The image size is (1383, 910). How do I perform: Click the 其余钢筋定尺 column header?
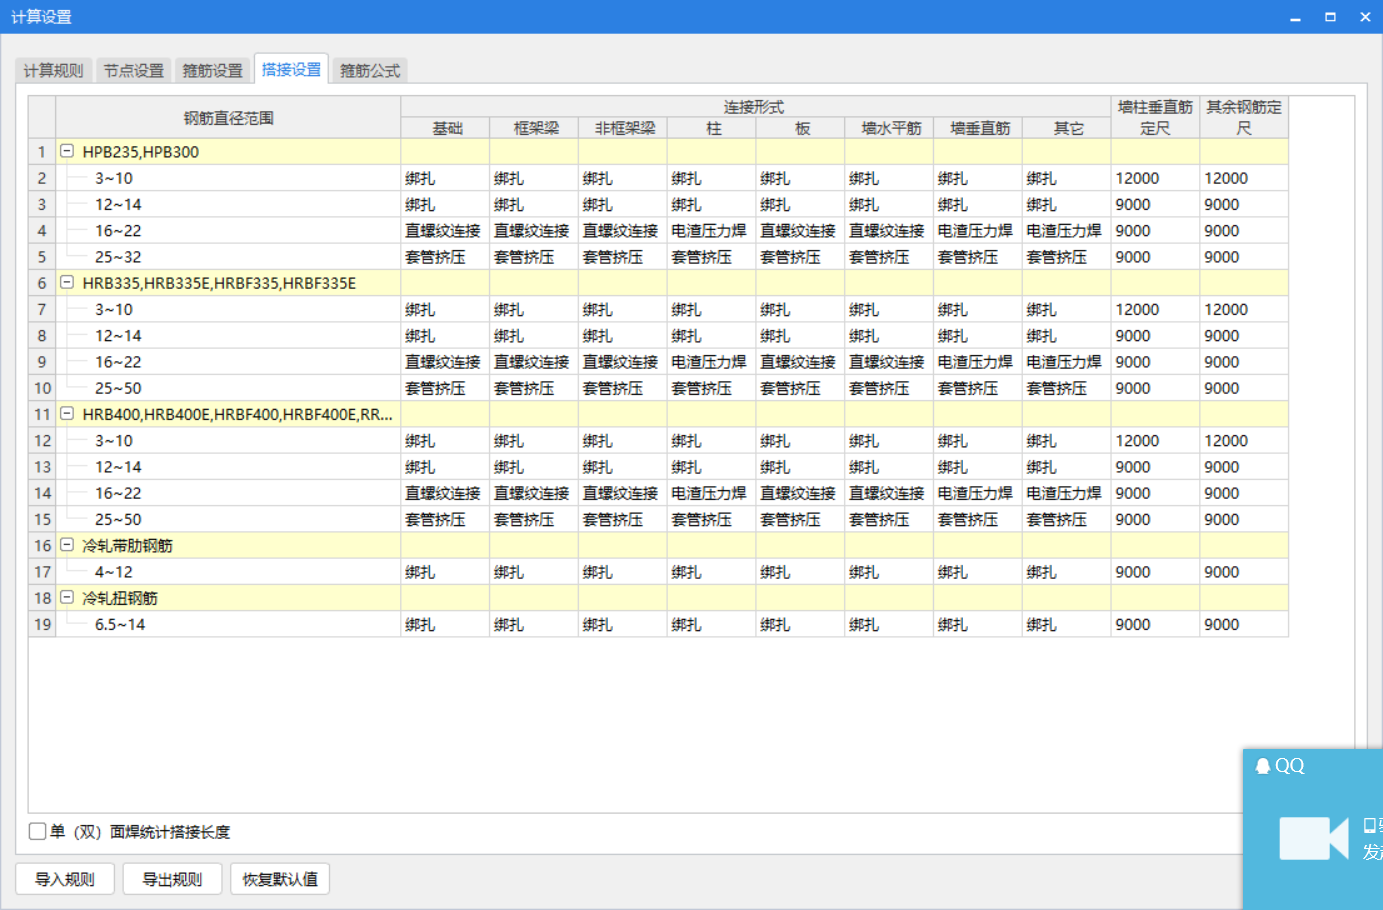(1244, 117)
